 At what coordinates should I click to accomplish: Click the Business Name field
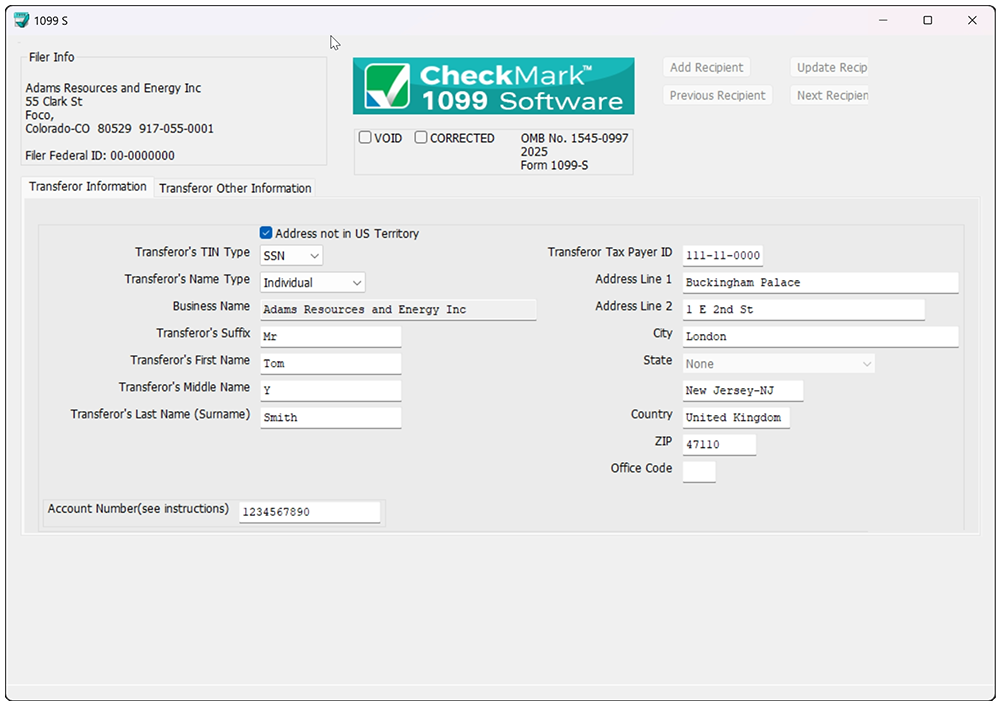[398, 310]
